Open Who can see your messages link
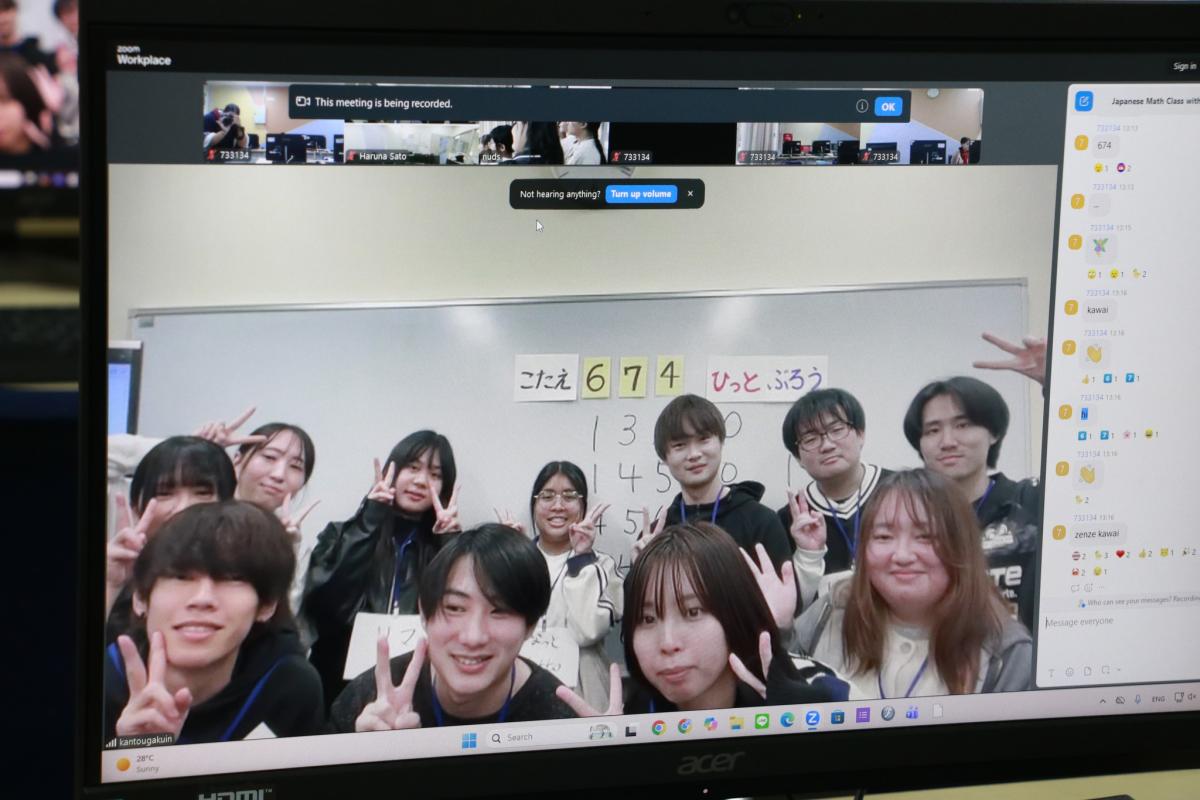 1140,601
